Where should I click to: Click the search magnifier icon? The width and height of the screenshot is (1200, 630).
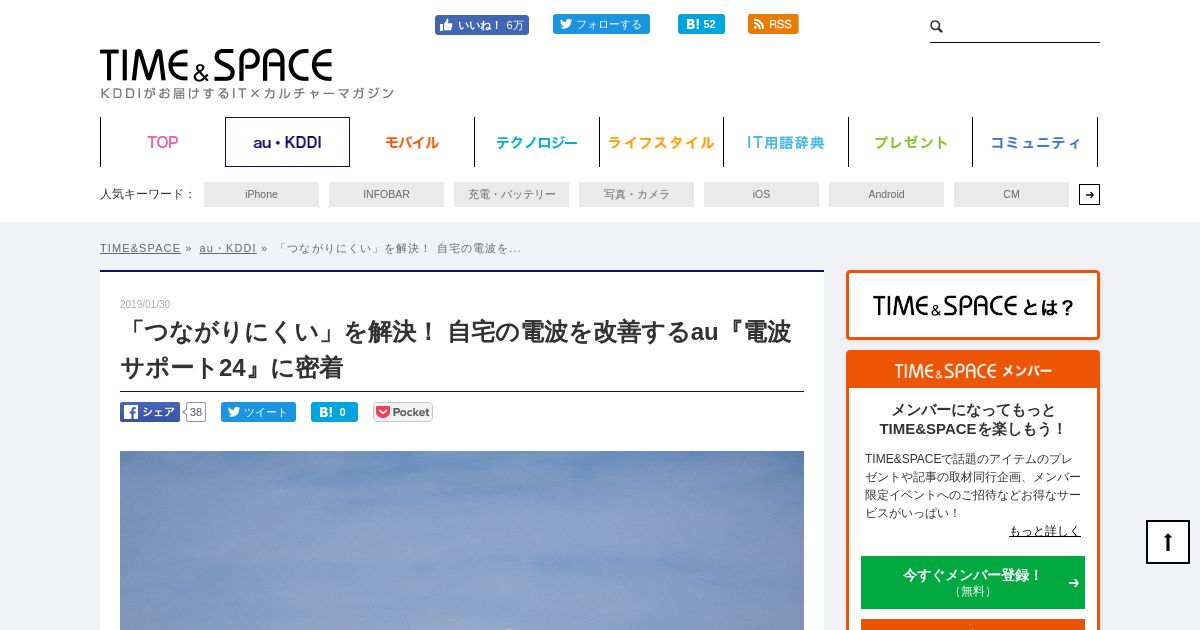point(937,27)
